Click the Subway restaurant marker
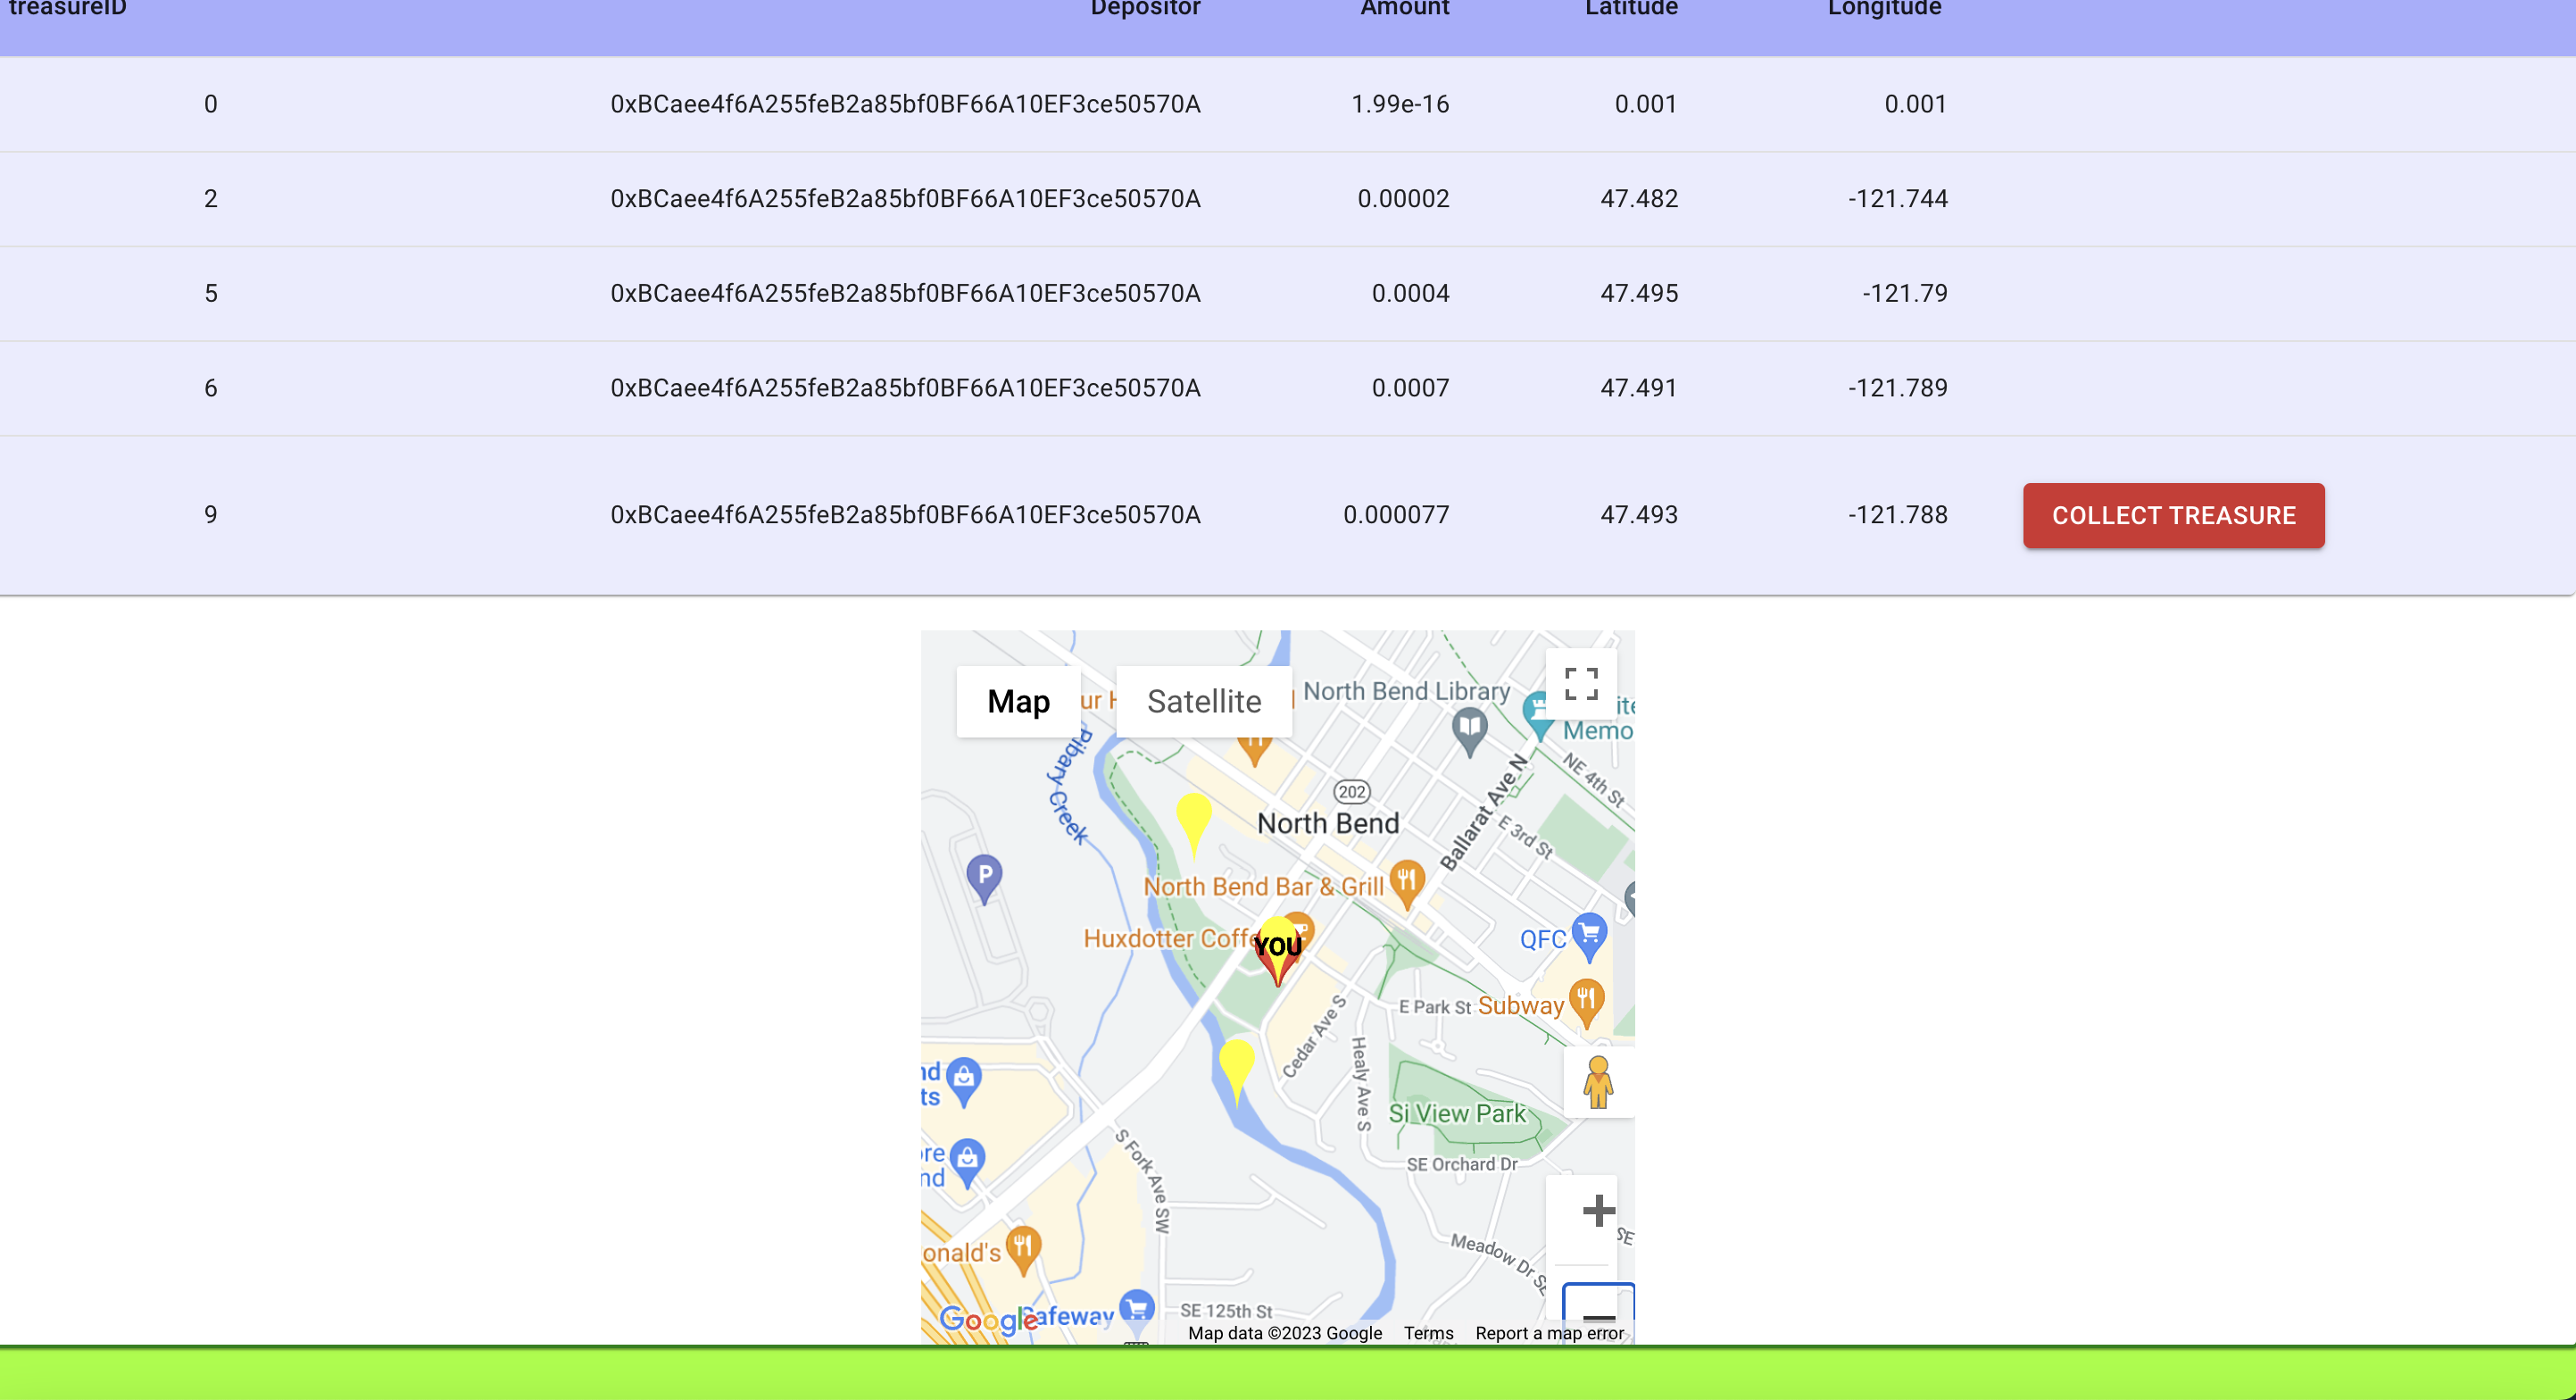2576x1400 pixels. point(1586,998)
